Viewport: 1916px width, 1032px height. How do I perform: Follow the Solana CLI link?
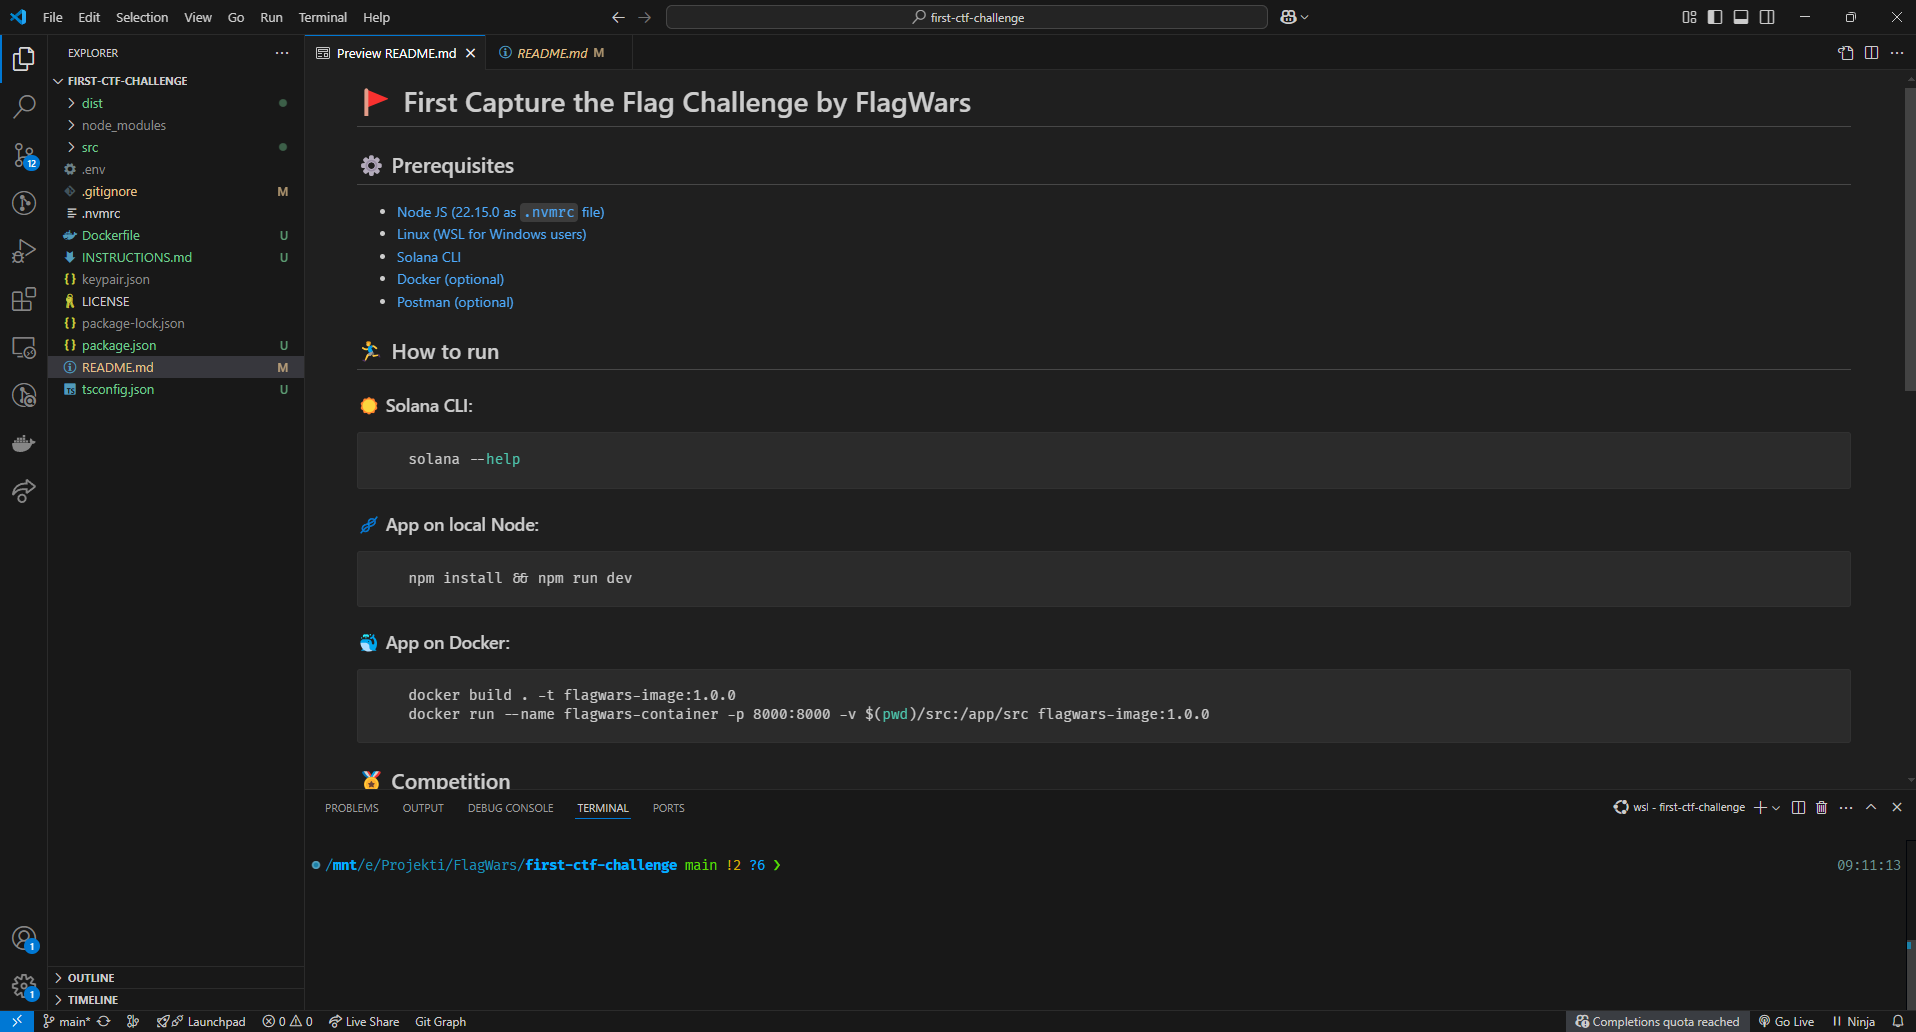pos(429,257)
